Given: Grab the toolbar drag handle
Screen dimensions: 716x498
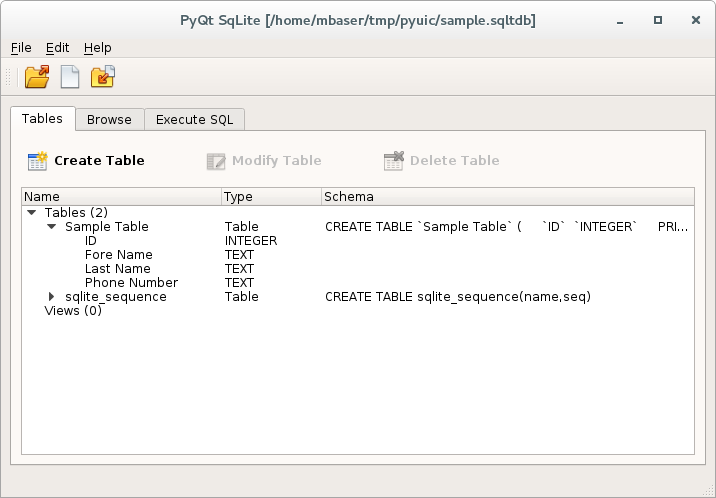Looking at the screenshot, I should point(8,77).
